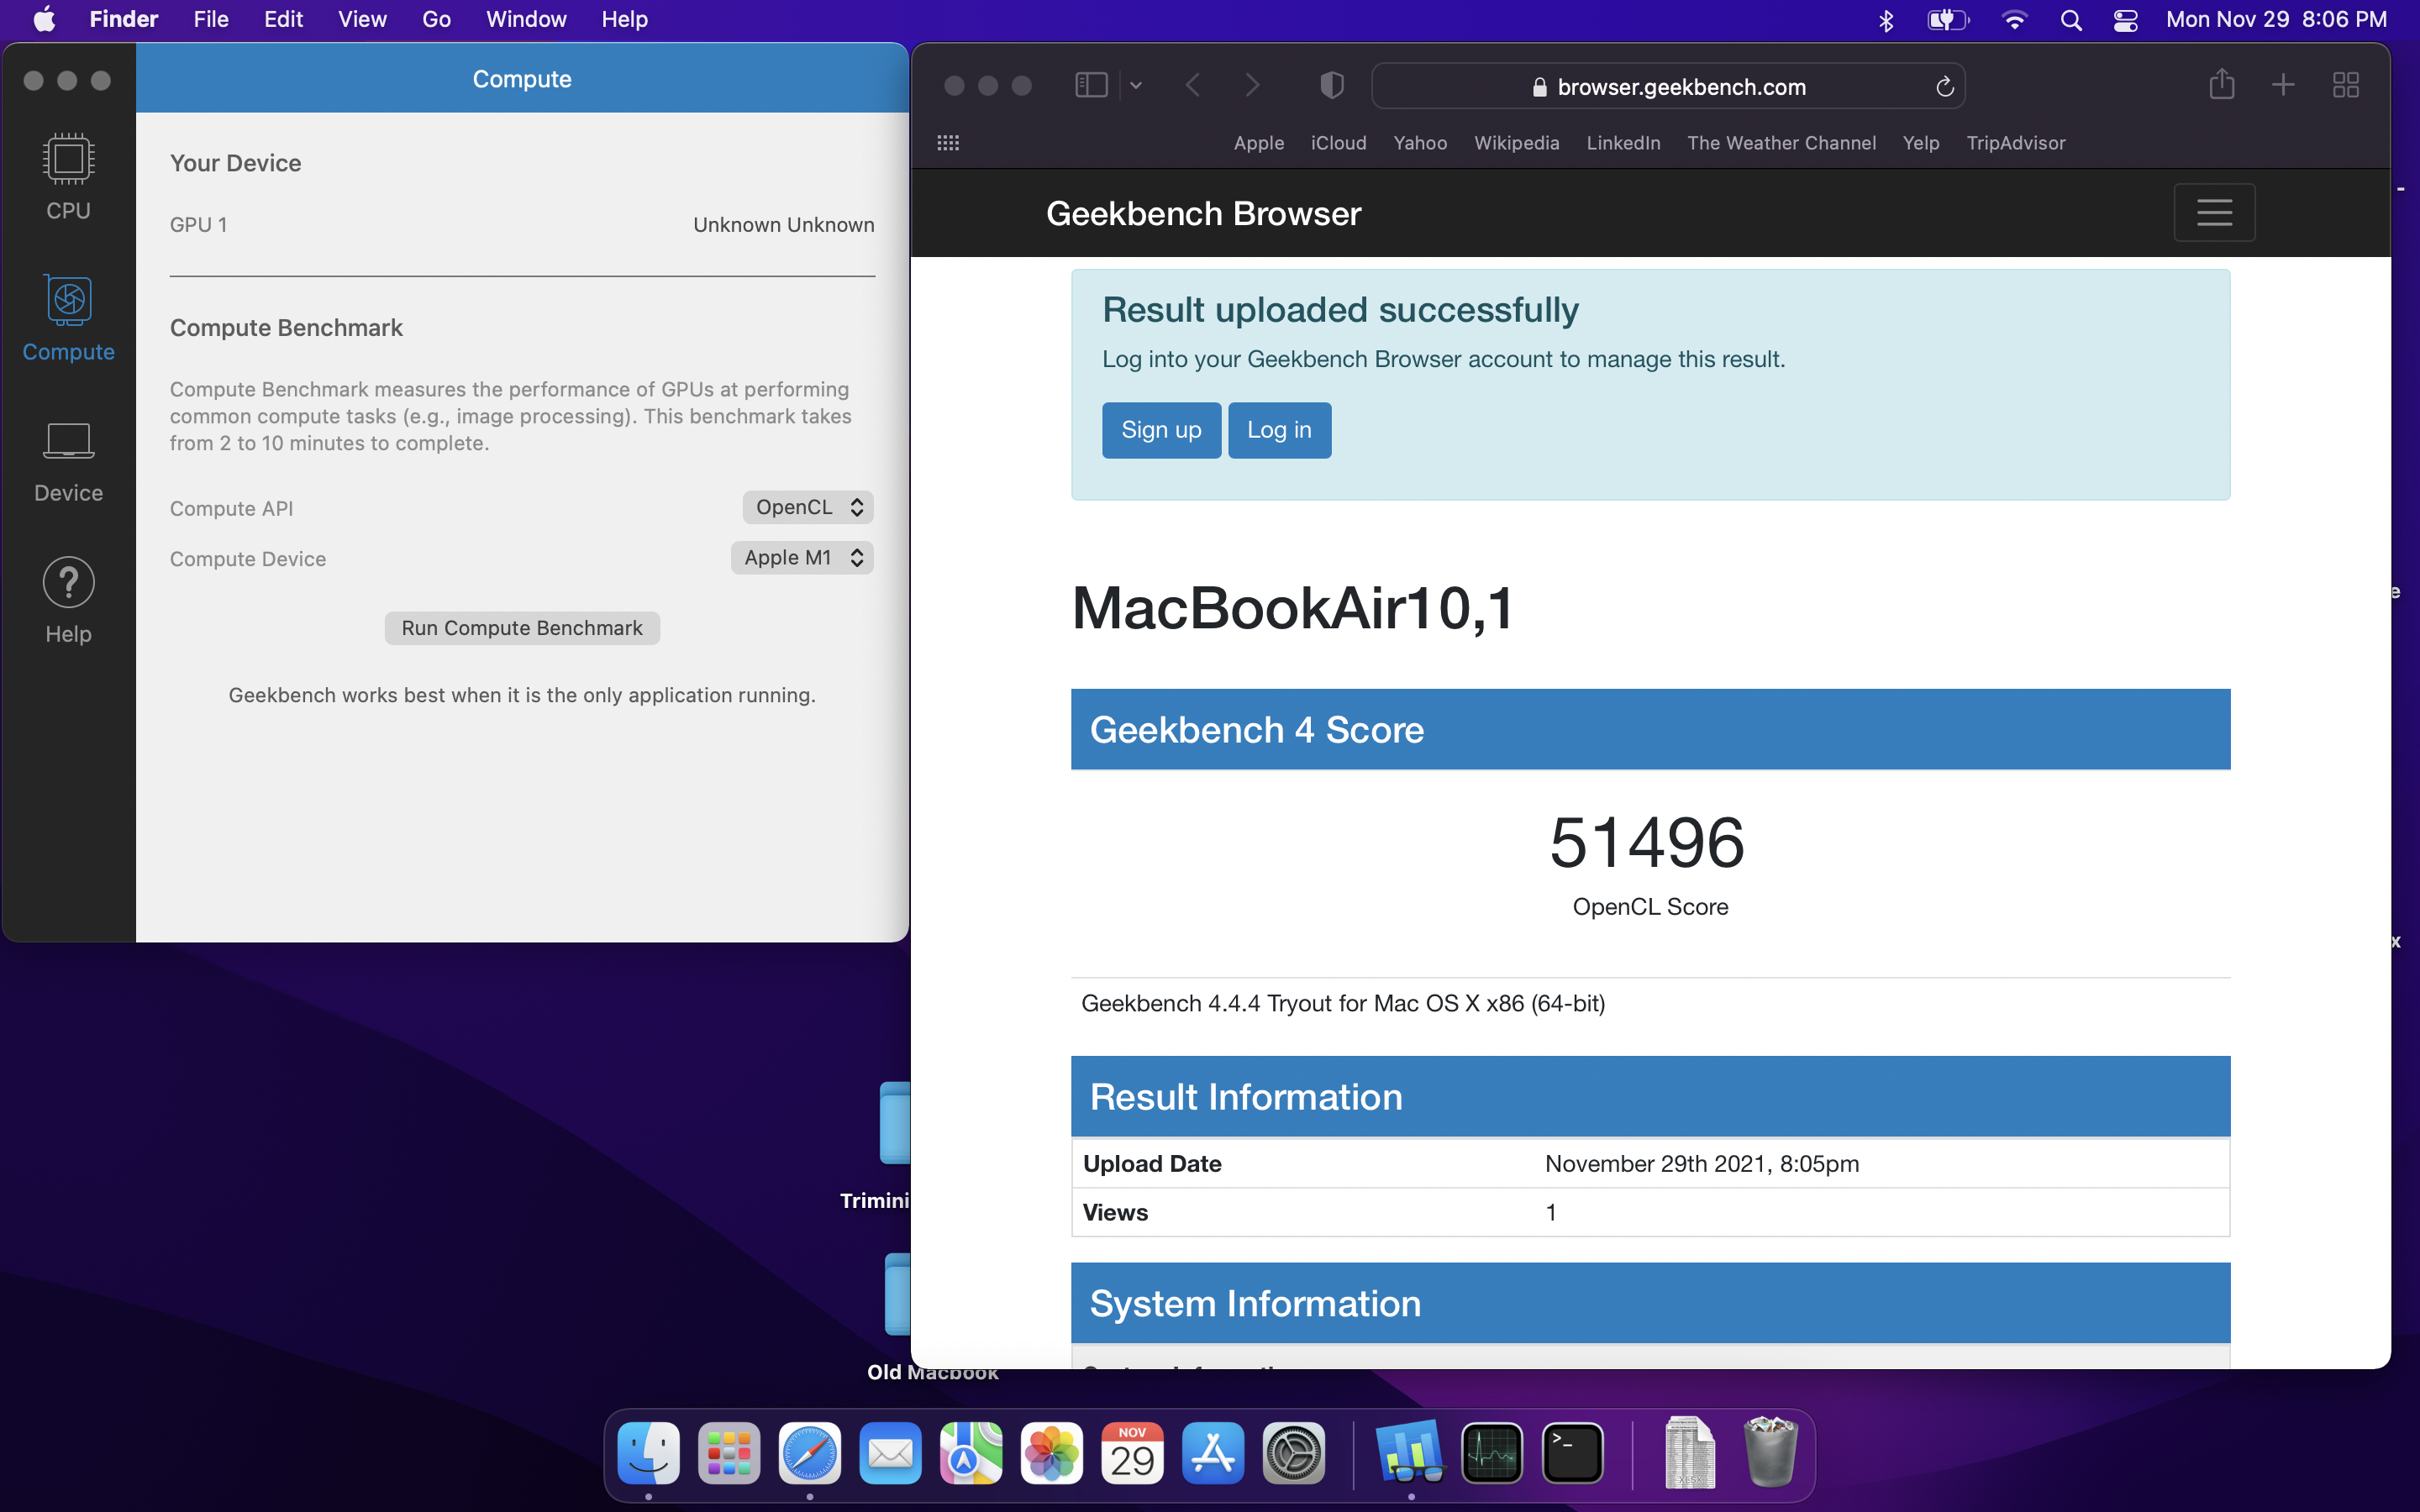This screenshot has height=1512, width=2420.
Task: Go back in Safari
Action: point(1192,85)
